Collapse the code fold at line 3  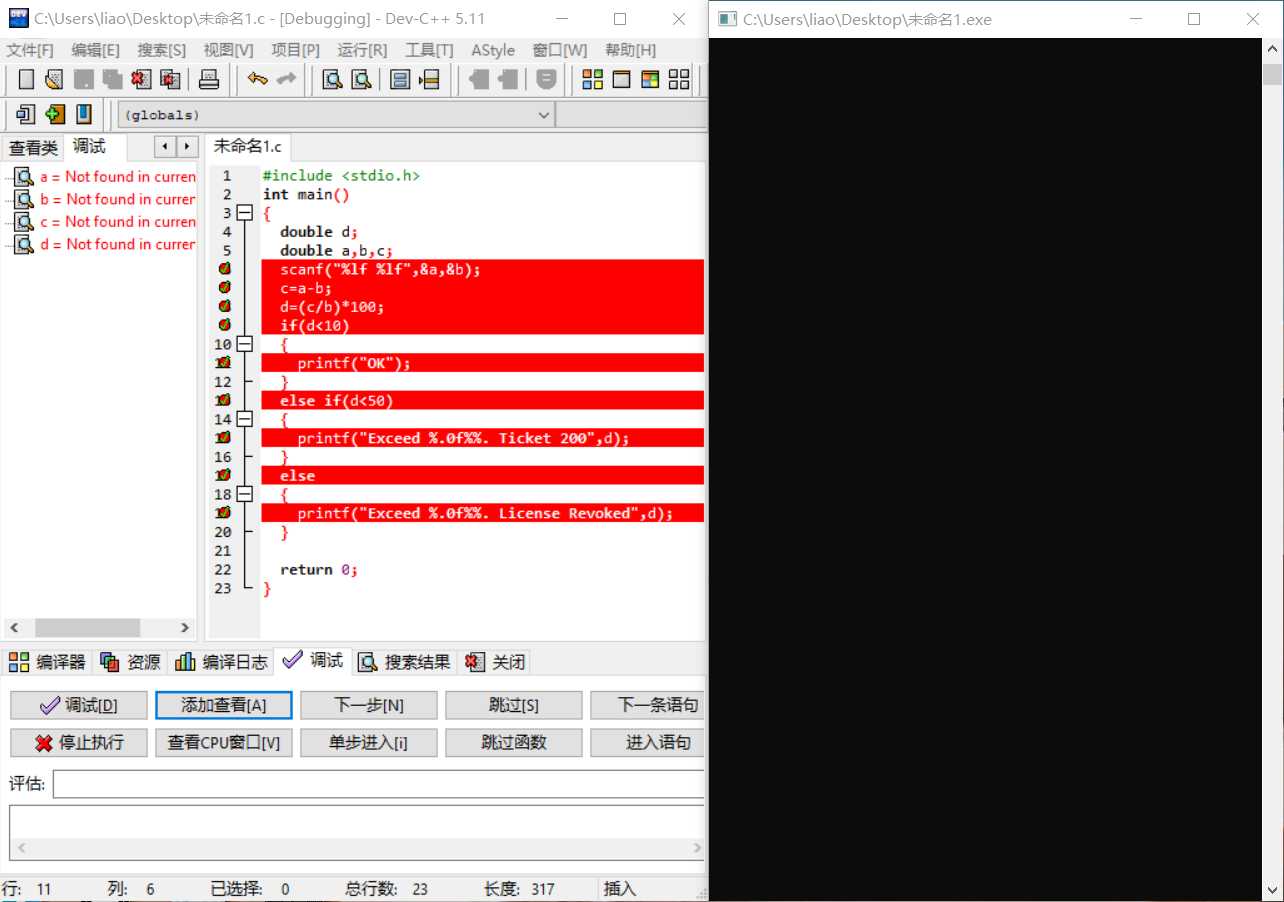245,213
